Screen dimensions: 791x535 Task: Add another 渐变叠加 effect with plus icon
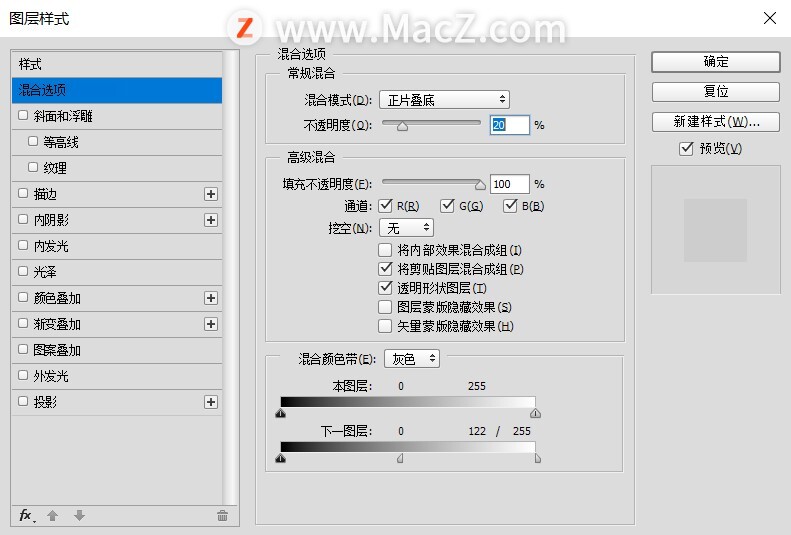(x=211, y=324)
